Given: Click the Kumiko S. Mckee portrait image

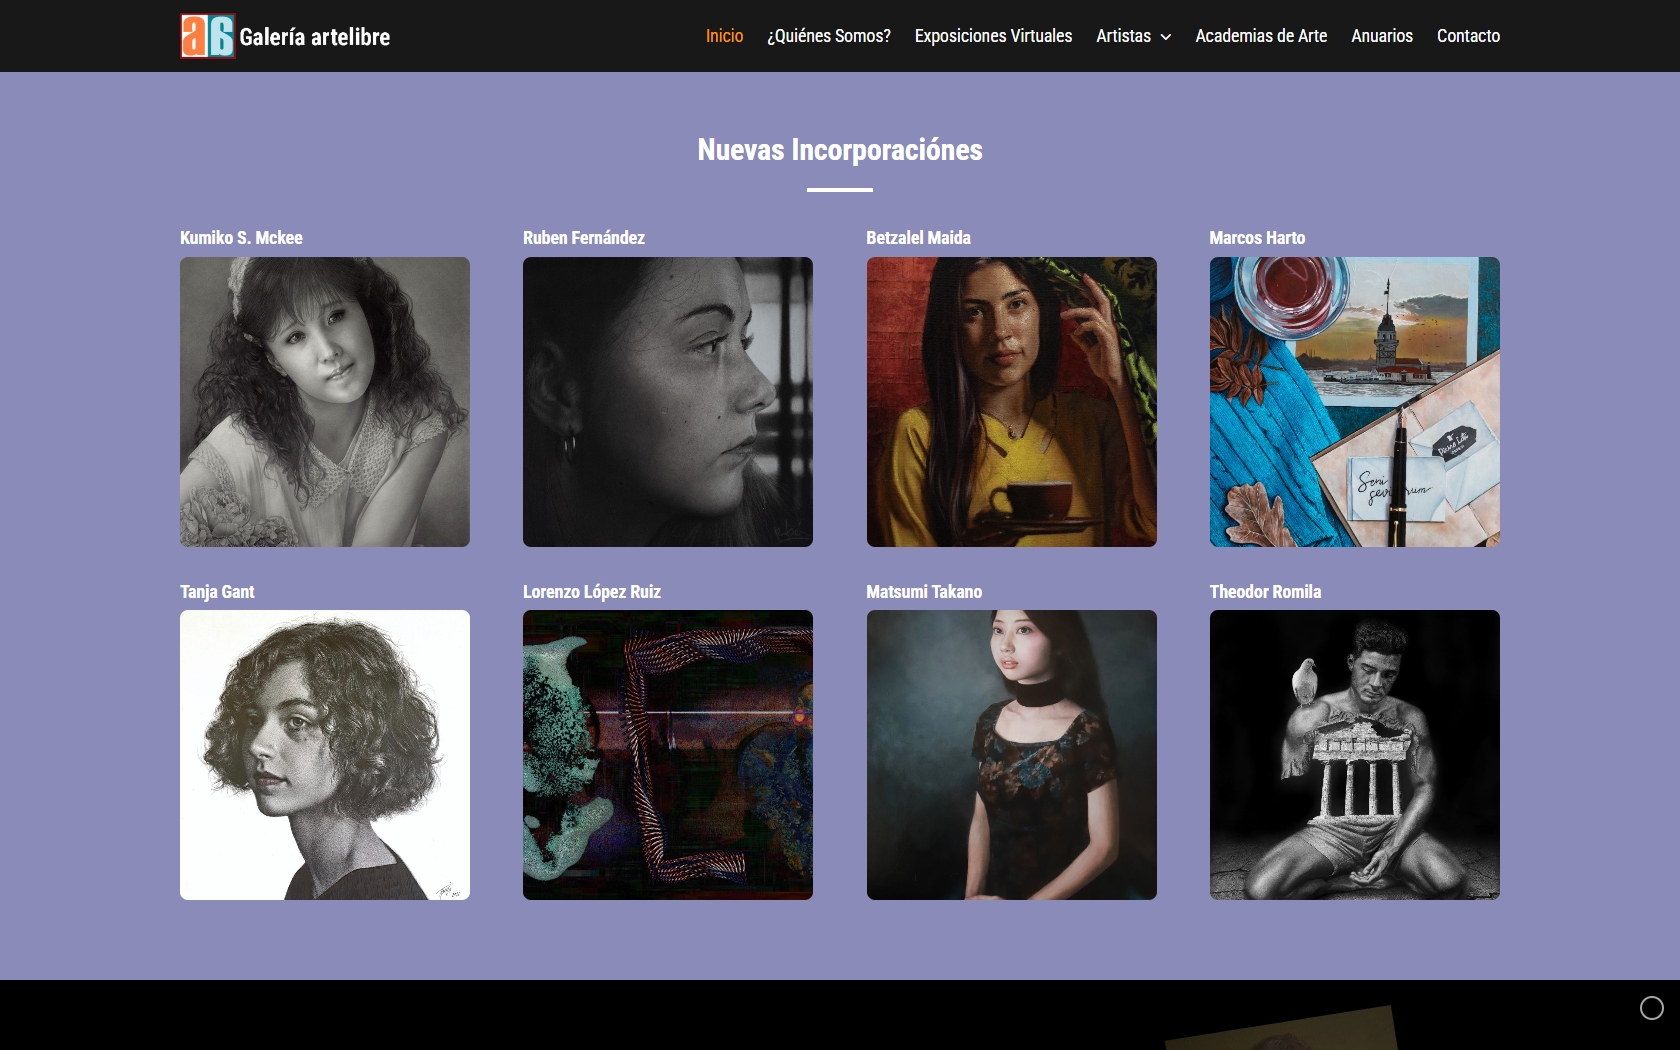Looking at the screenshot, I should 324,402.
